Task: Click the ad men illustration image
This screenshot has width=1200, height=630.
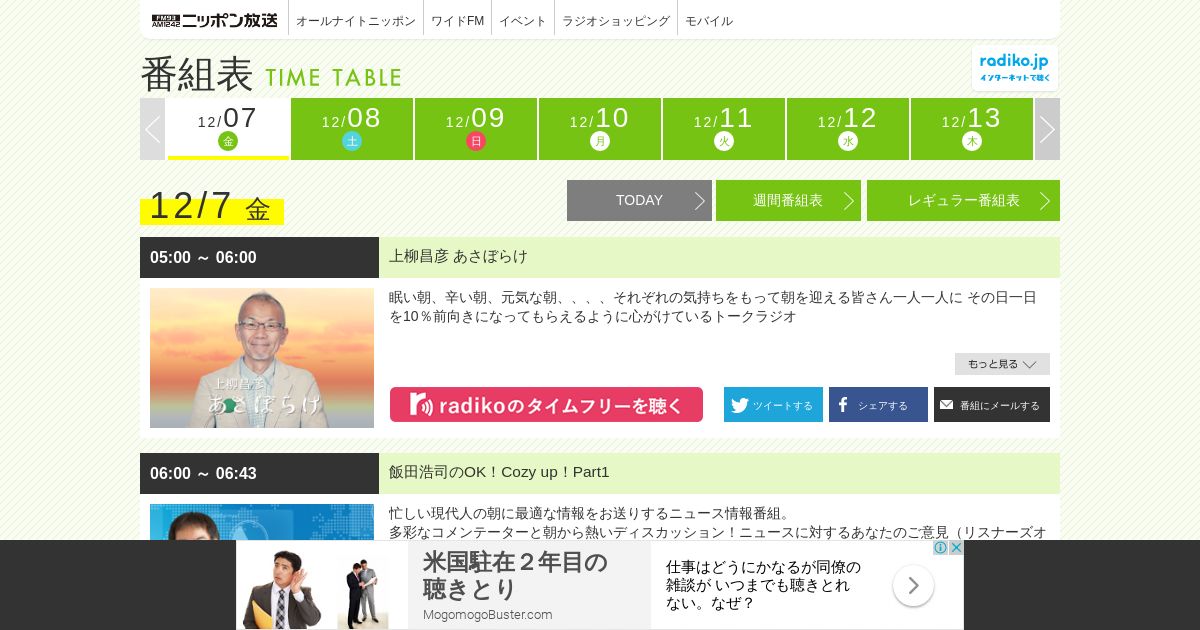Action: point(322,586)
